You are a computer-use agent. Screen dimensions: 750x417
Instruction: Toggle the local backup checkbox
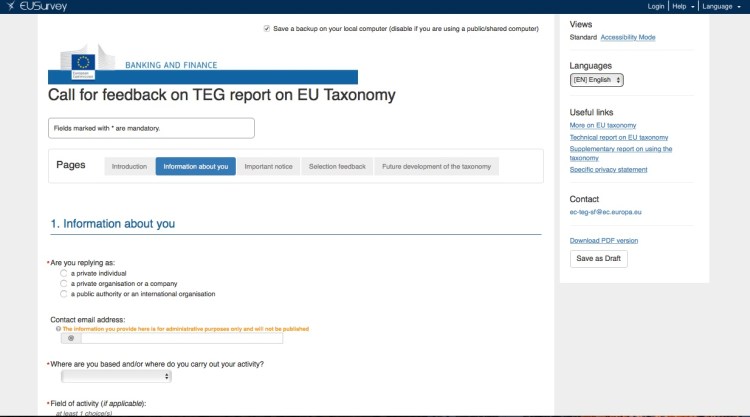[x=267, y=29]
